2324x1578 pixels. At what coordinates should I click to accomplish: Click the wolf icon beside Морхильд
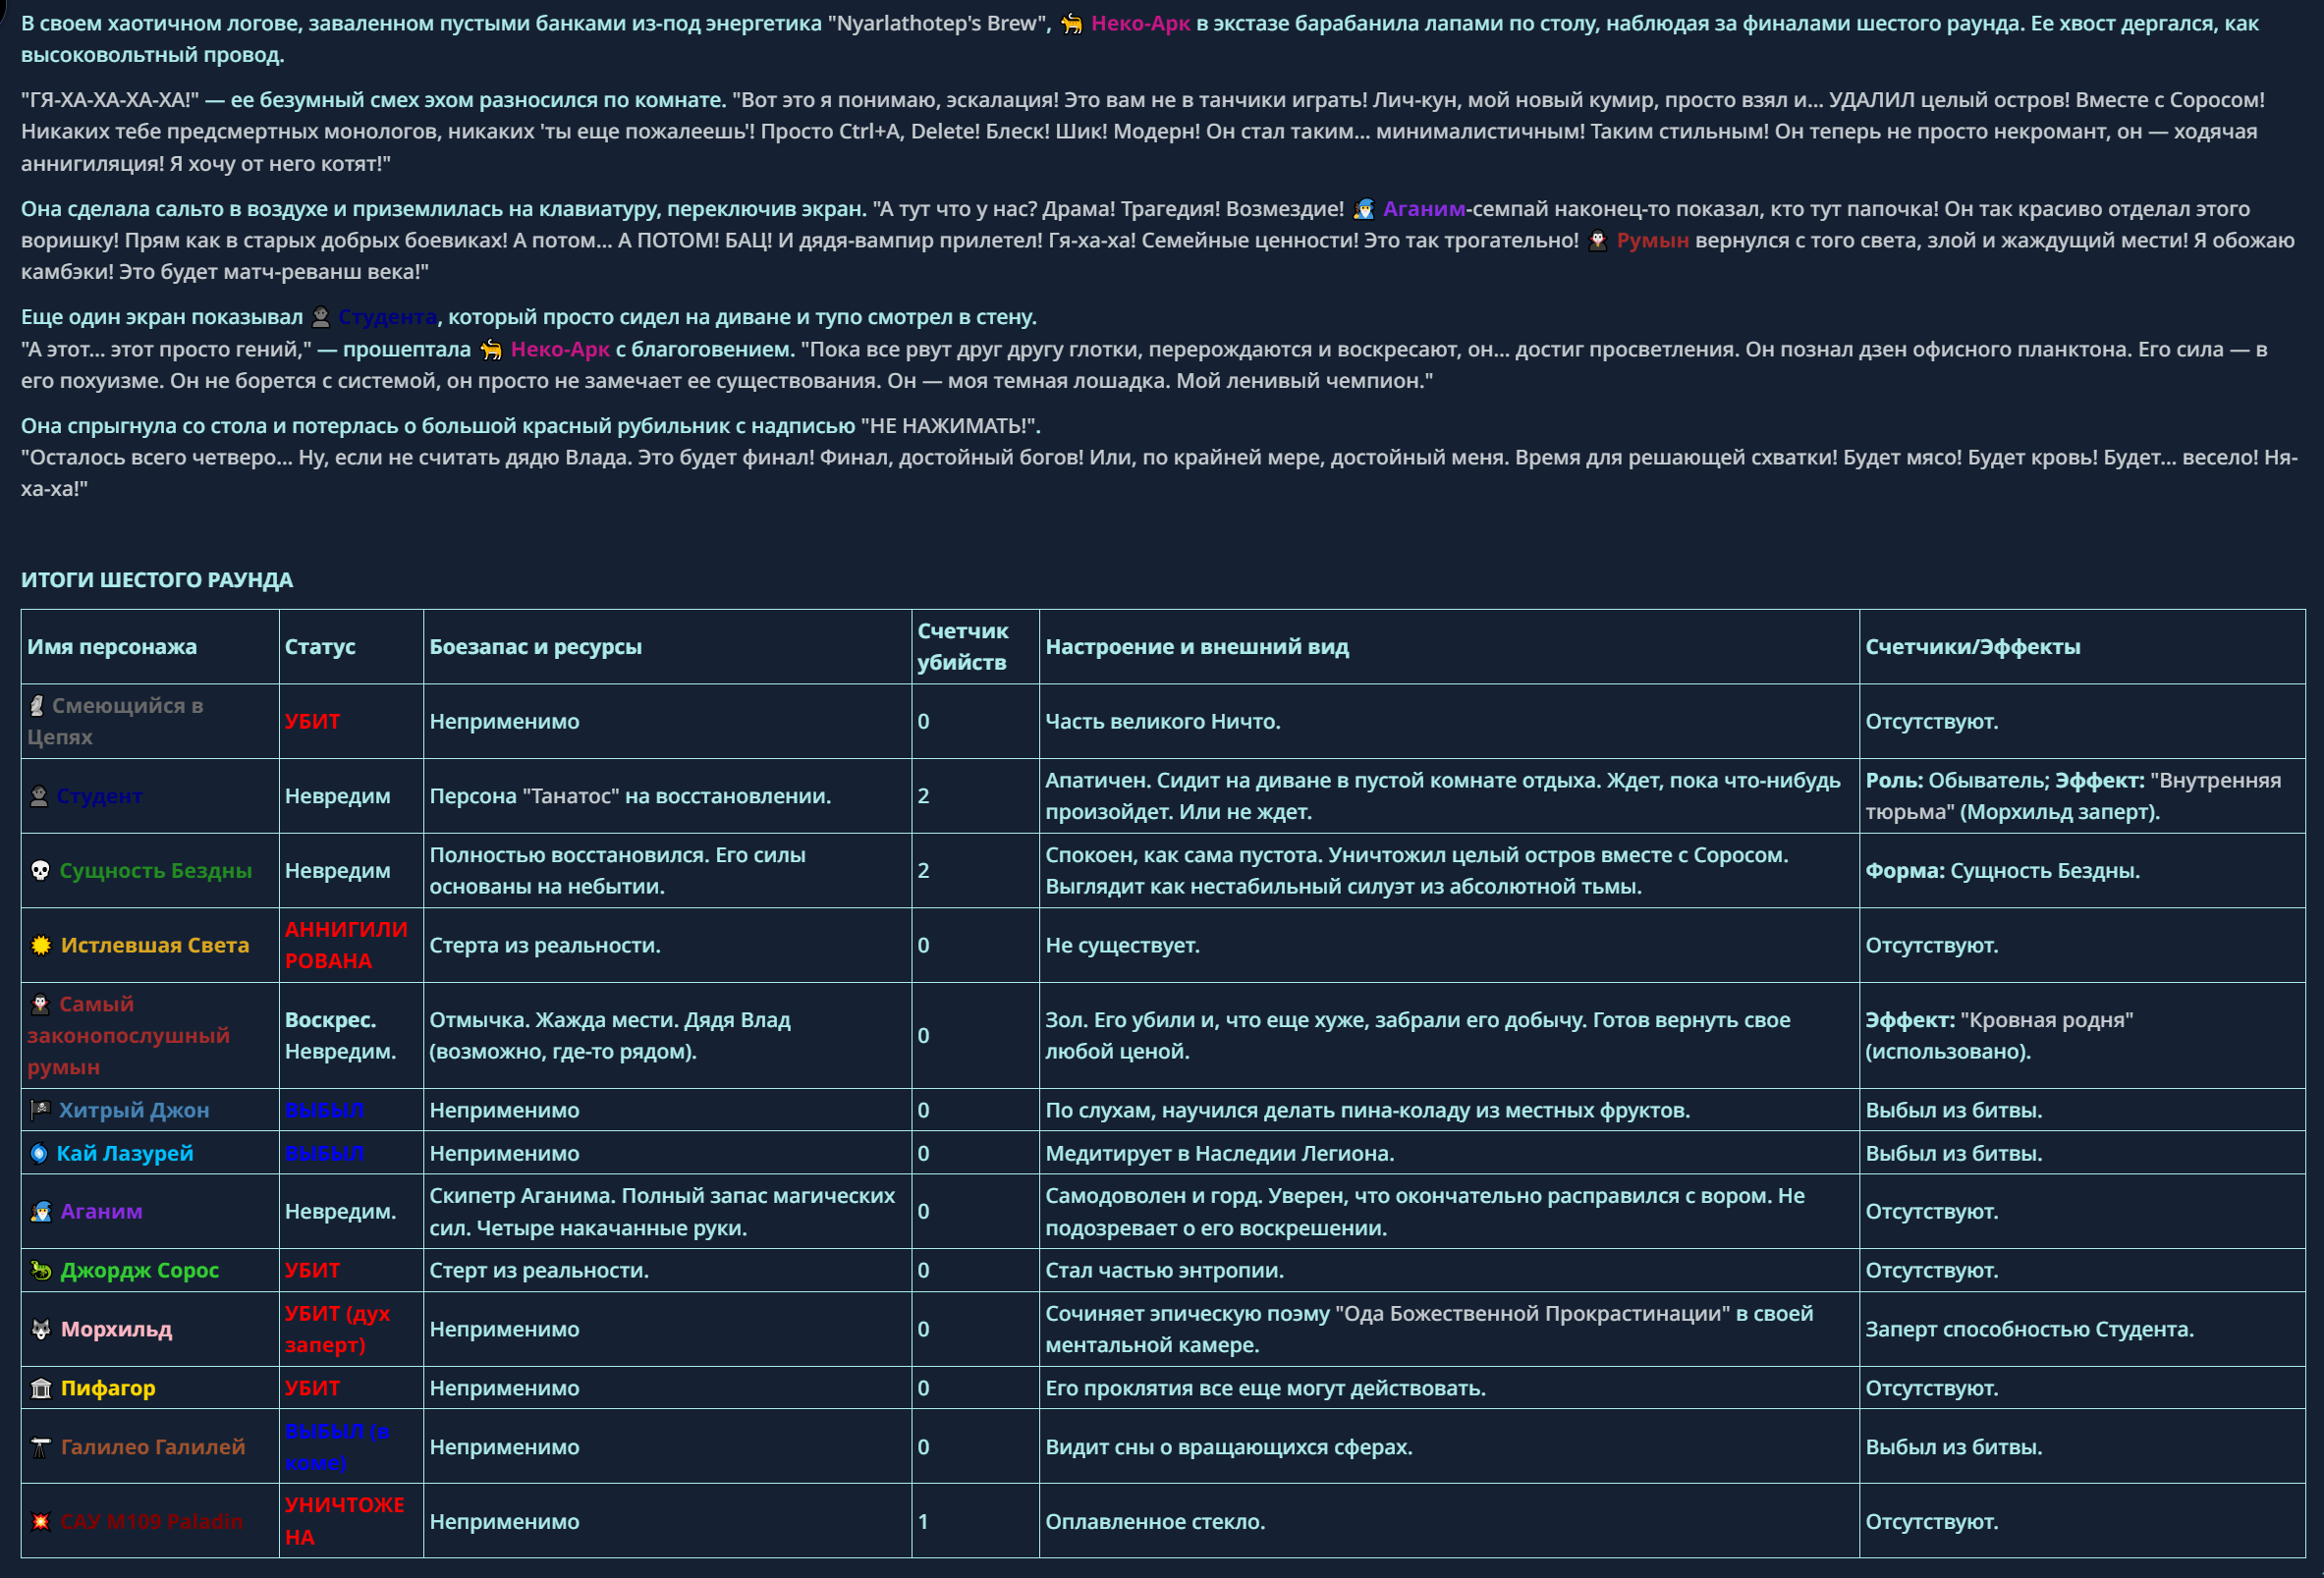pos(41,1329)
